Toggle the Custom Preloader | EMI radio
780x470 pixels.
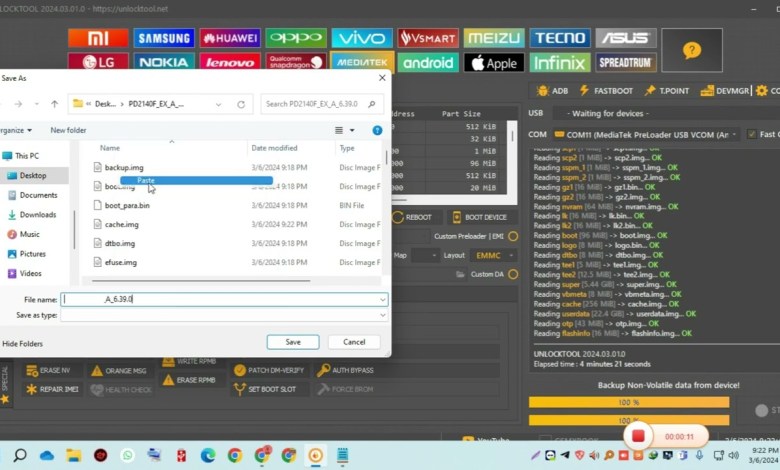(513, 236)
